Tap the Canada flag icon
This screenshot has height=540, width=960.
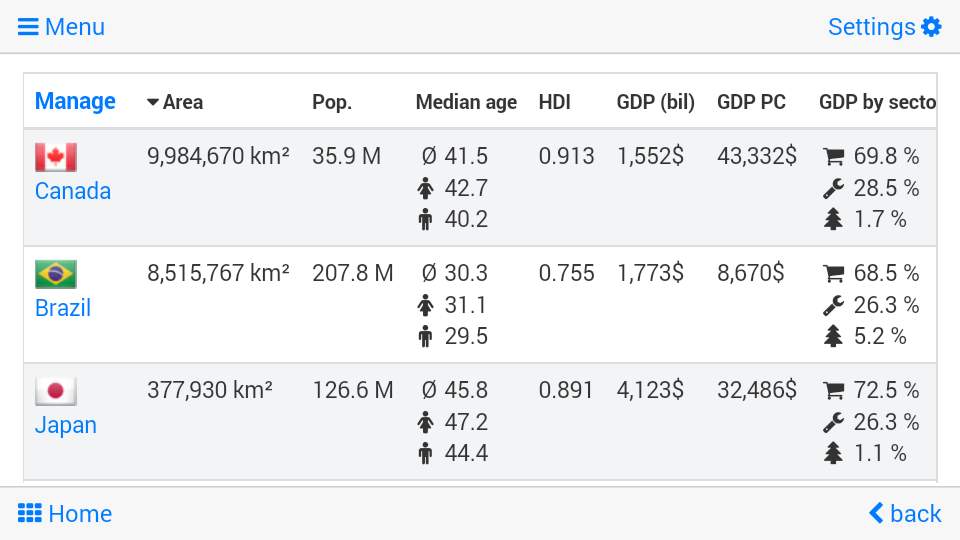(x=56, y=157)
